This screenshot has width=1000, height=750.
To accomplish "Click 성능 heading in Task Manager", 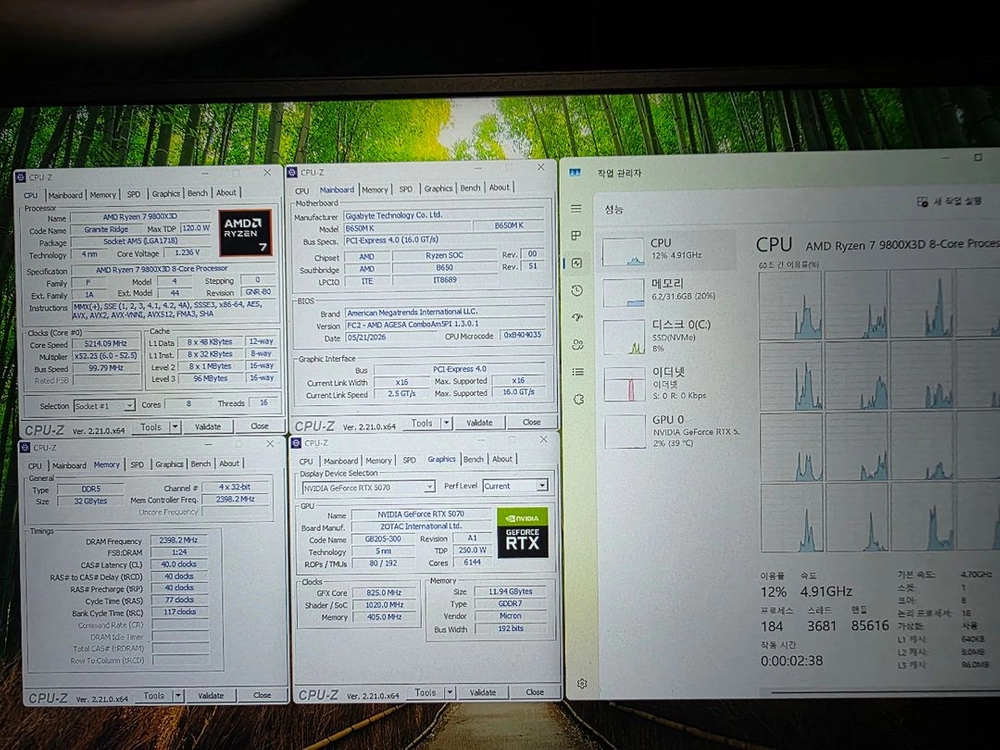I will click(614, 209).
